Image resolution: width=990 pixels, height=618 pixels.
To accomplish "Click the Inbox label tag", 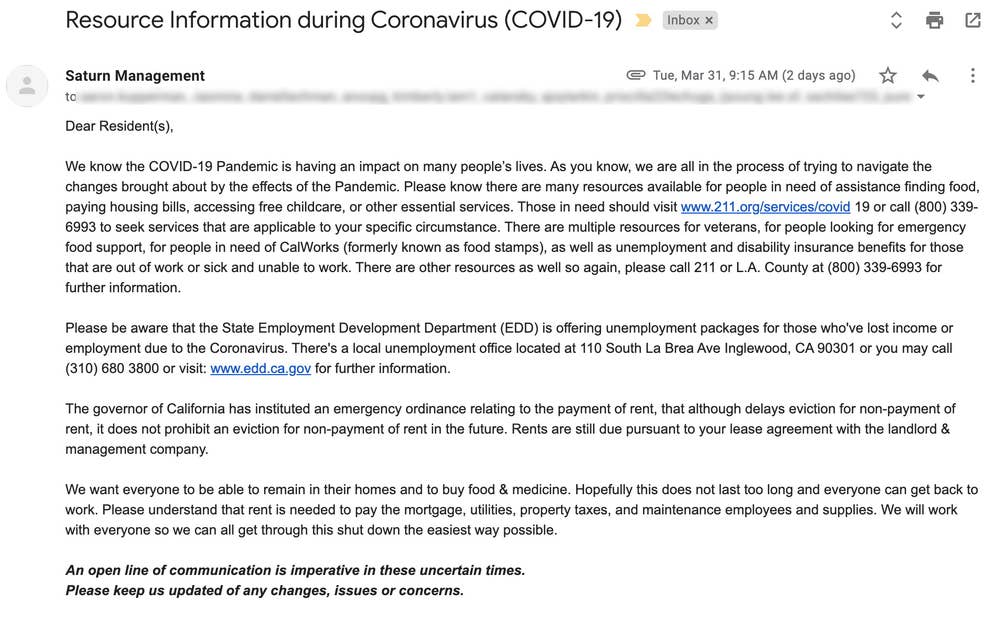I will [683, 20].
